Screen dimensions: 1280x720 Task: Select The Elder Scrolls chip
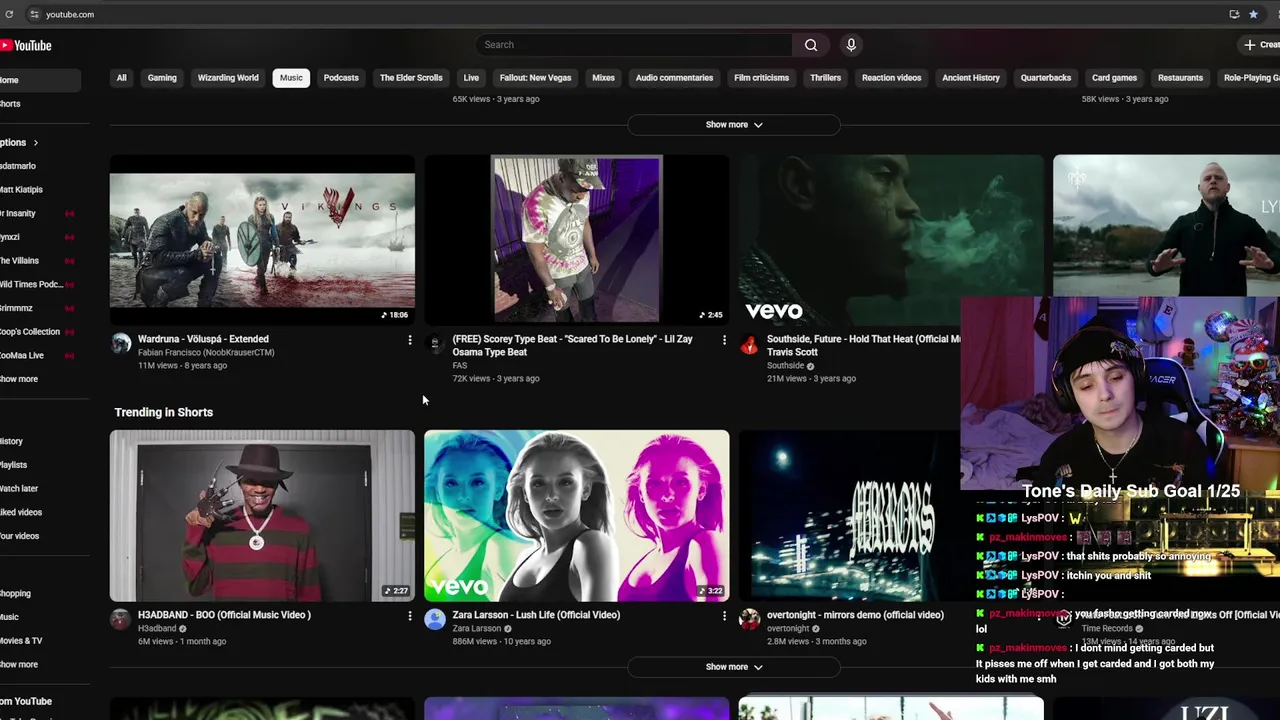411,78
